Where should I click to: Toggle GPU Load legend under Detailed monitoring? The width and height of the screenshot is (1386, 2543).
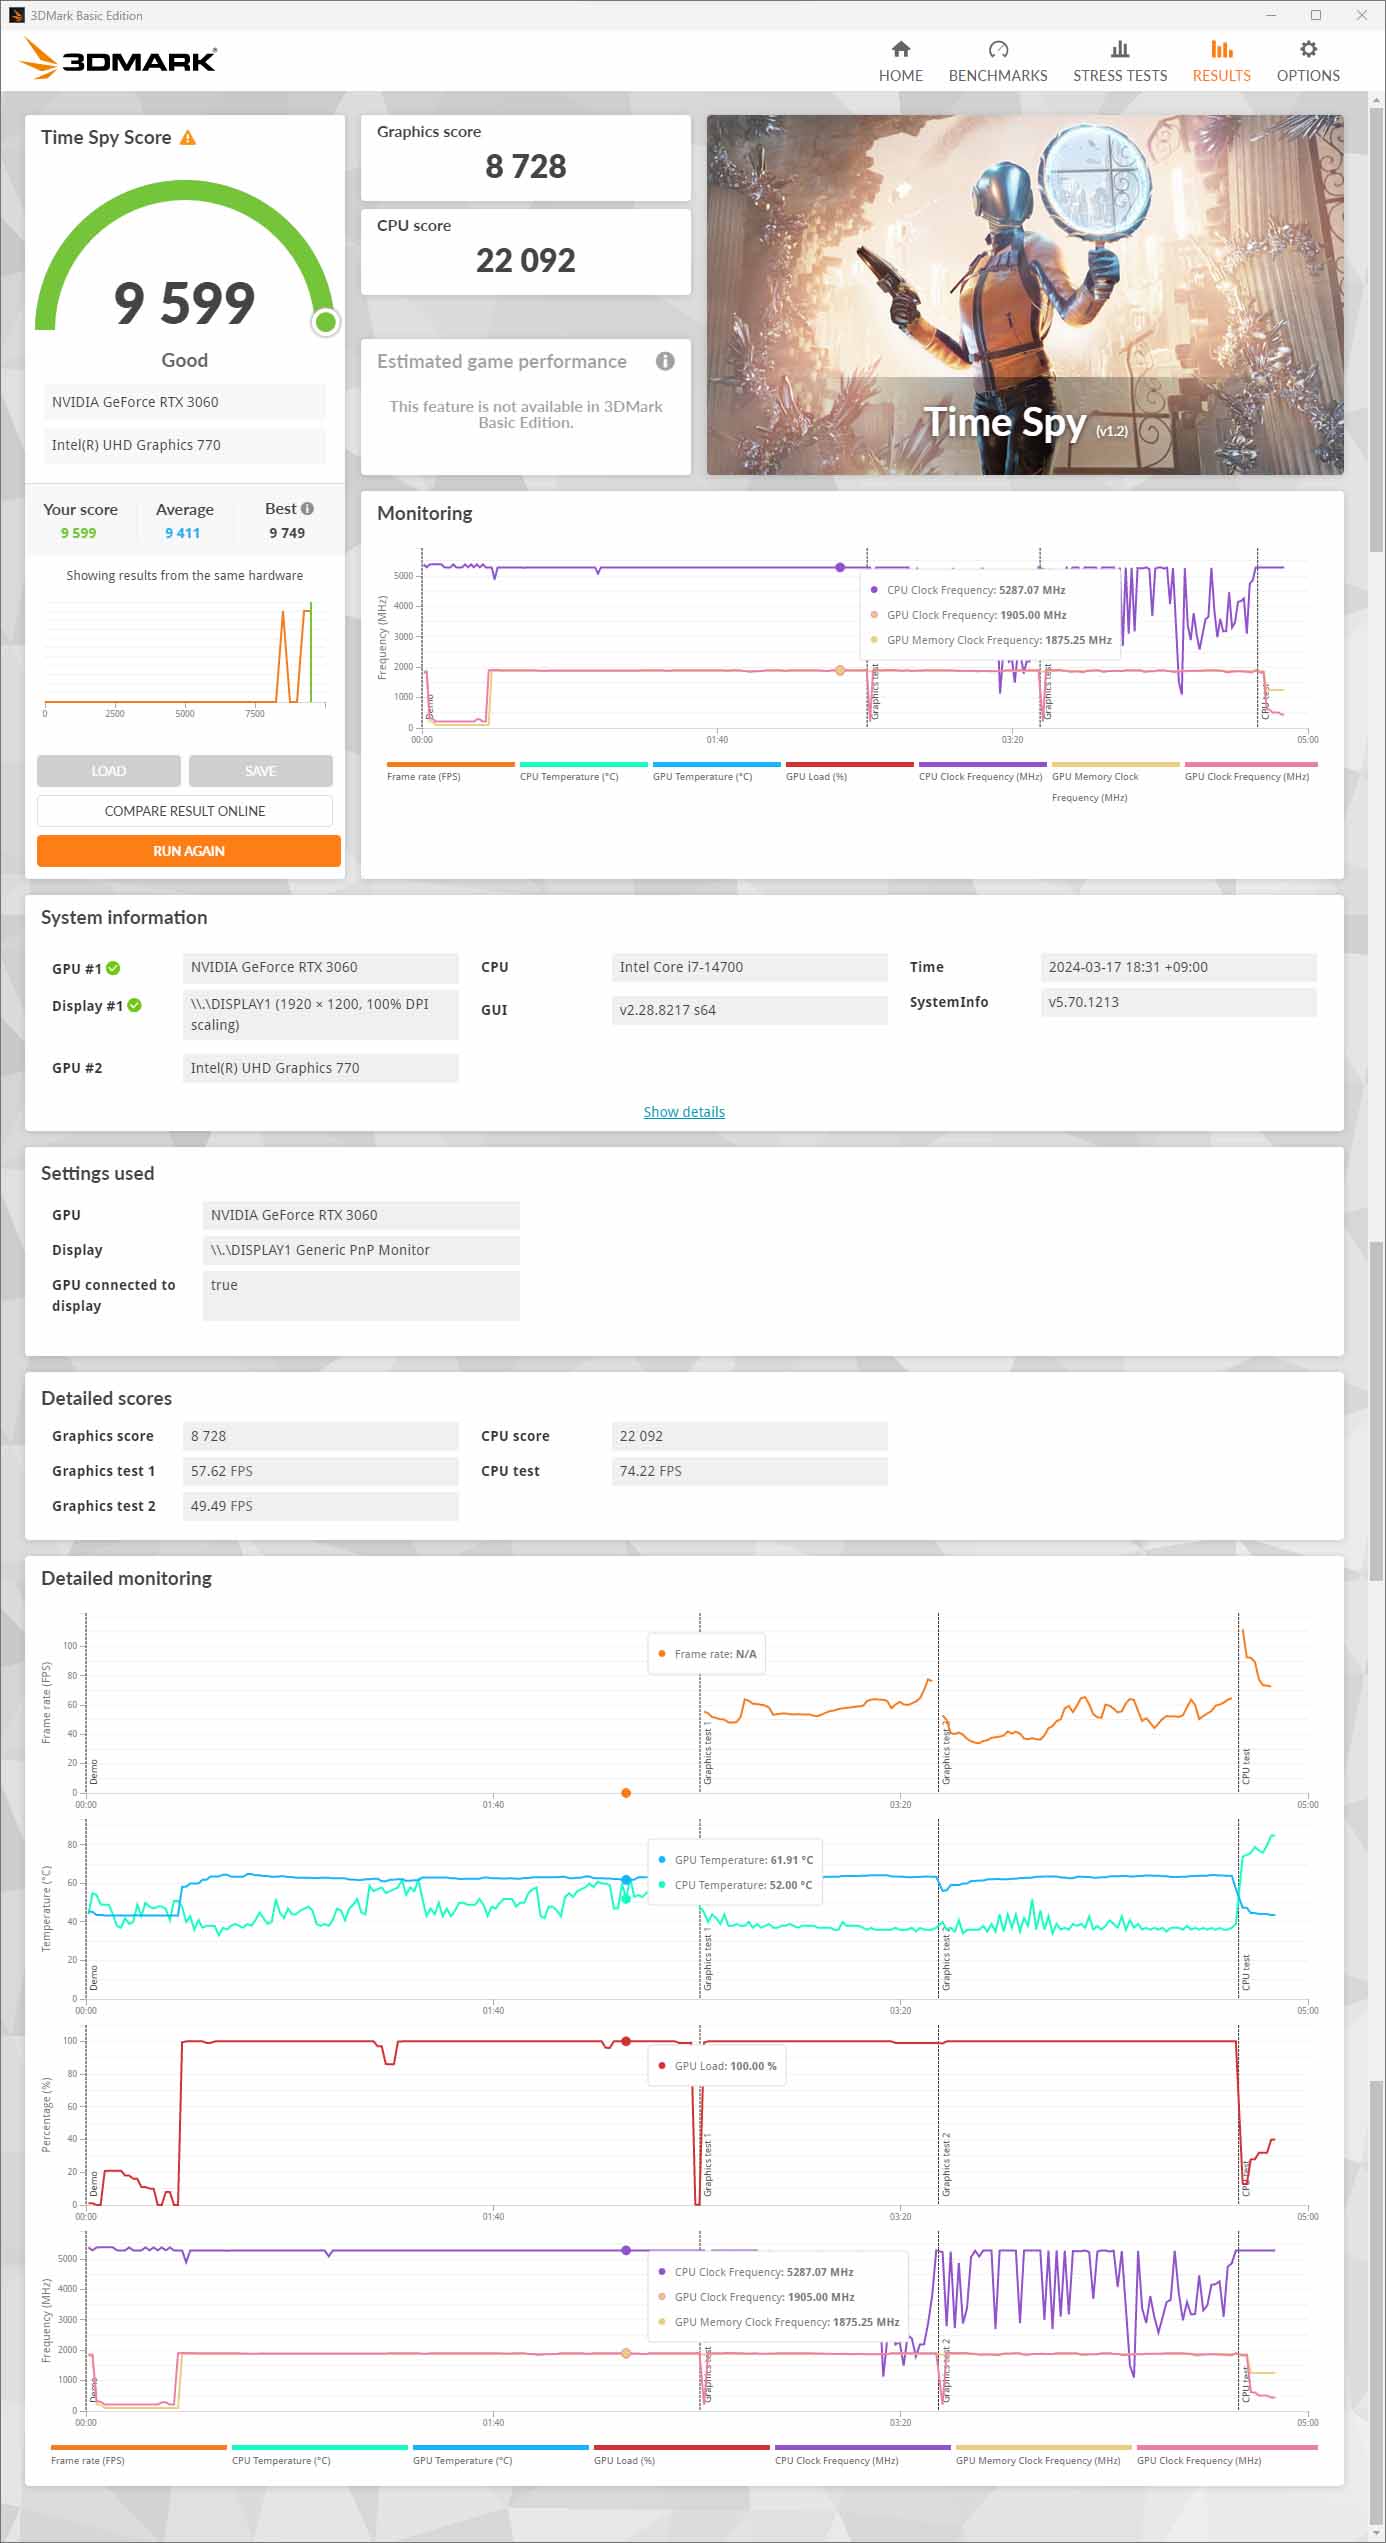(681, 2456)
